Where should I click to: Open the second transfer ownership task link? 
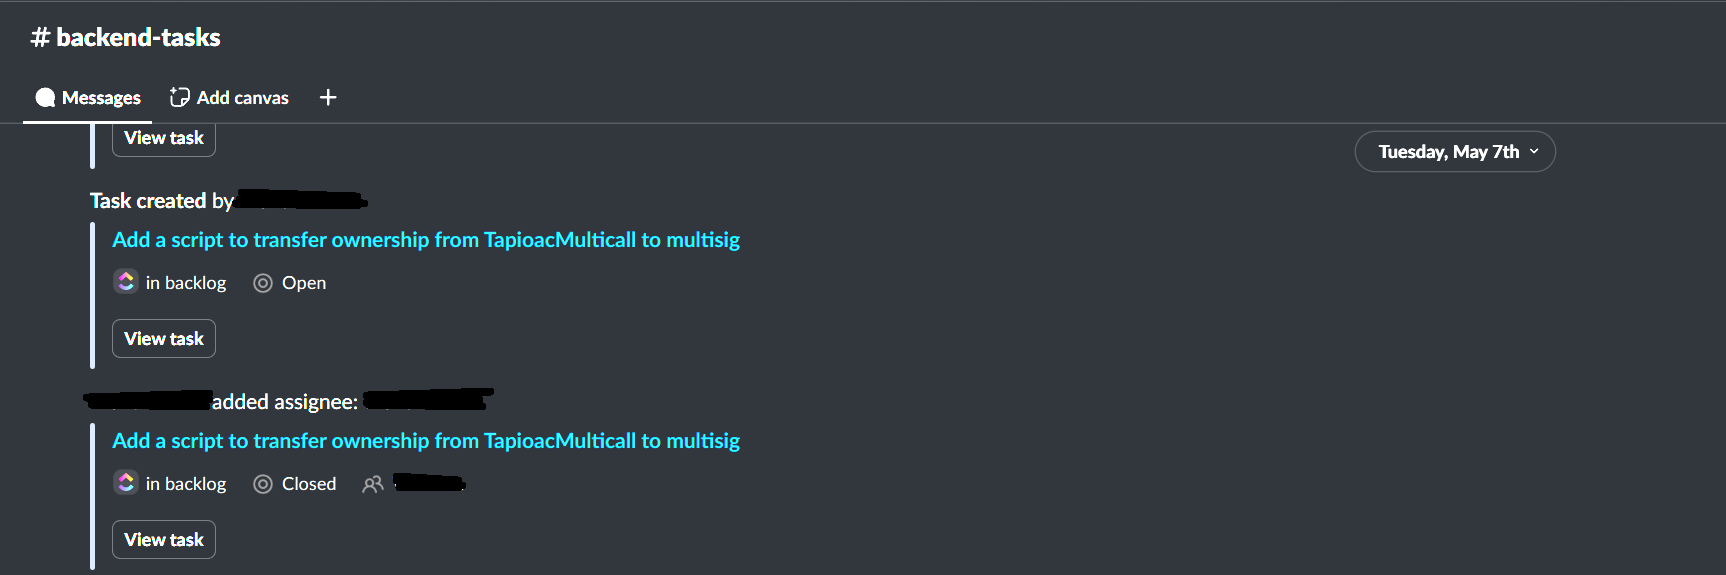click(426, 441)
